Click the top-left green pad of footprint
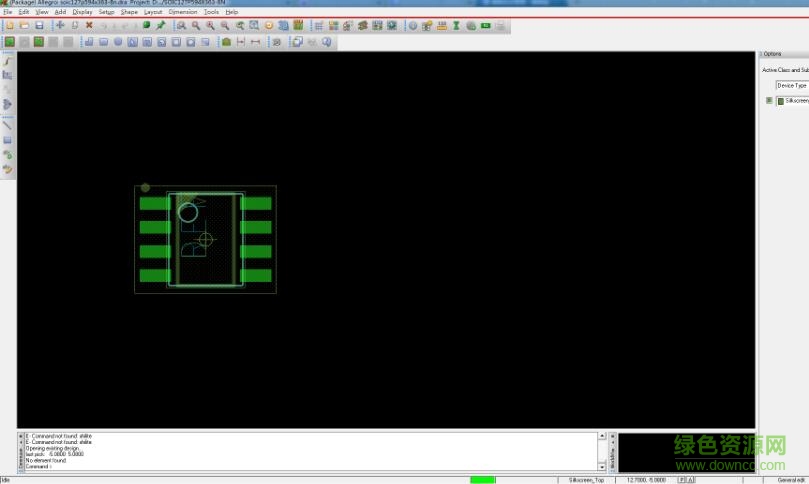 click(154, 203)
